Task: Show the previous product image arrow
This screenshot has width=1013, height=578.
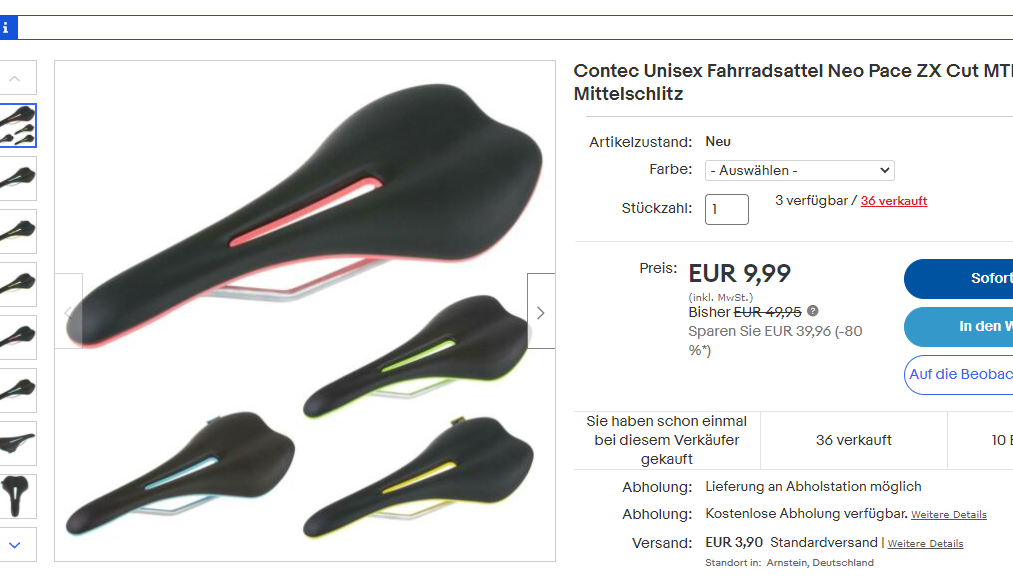Action: click(x=68, y=311)
